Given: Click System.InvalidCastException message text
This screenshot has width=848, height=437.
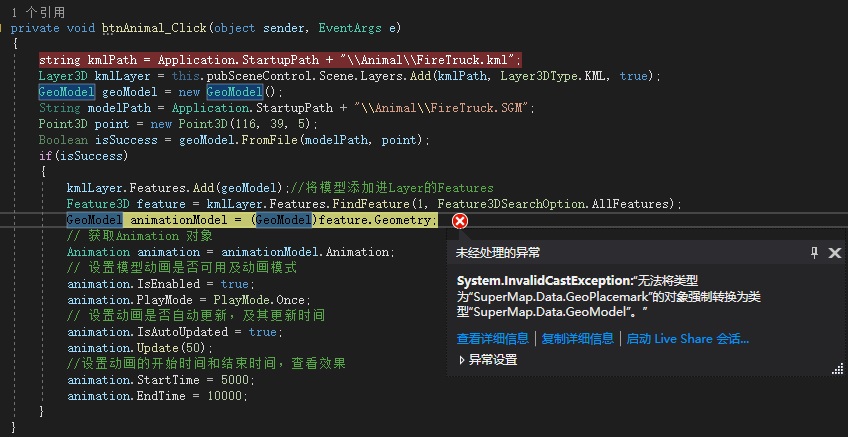Looking at the screenshot, I should click(x=609, y=296).
